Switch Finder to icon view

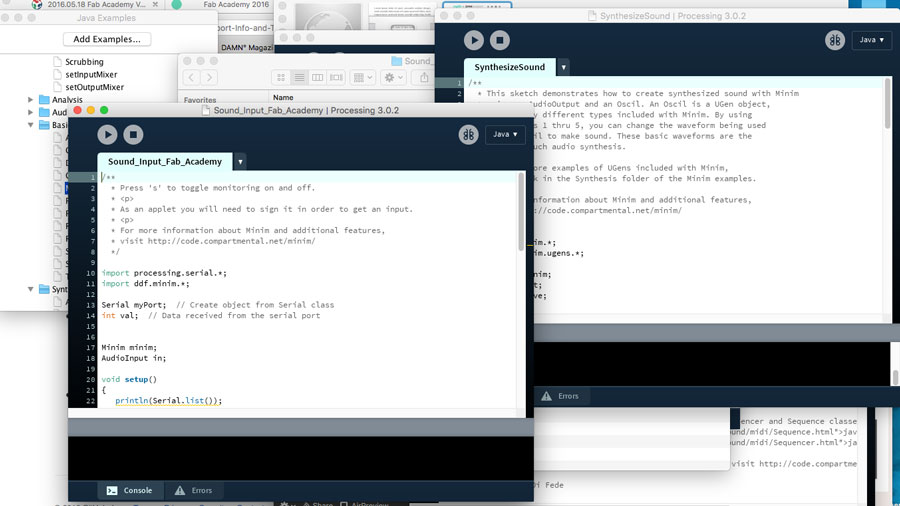click(x=281, y=77)
